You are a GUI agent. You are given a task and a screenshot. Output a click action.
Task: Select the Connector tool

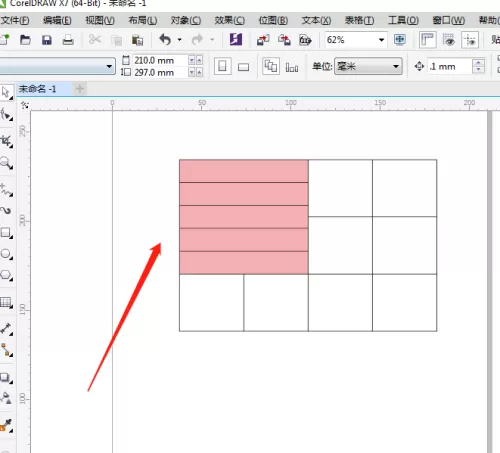tap(6, 350)
